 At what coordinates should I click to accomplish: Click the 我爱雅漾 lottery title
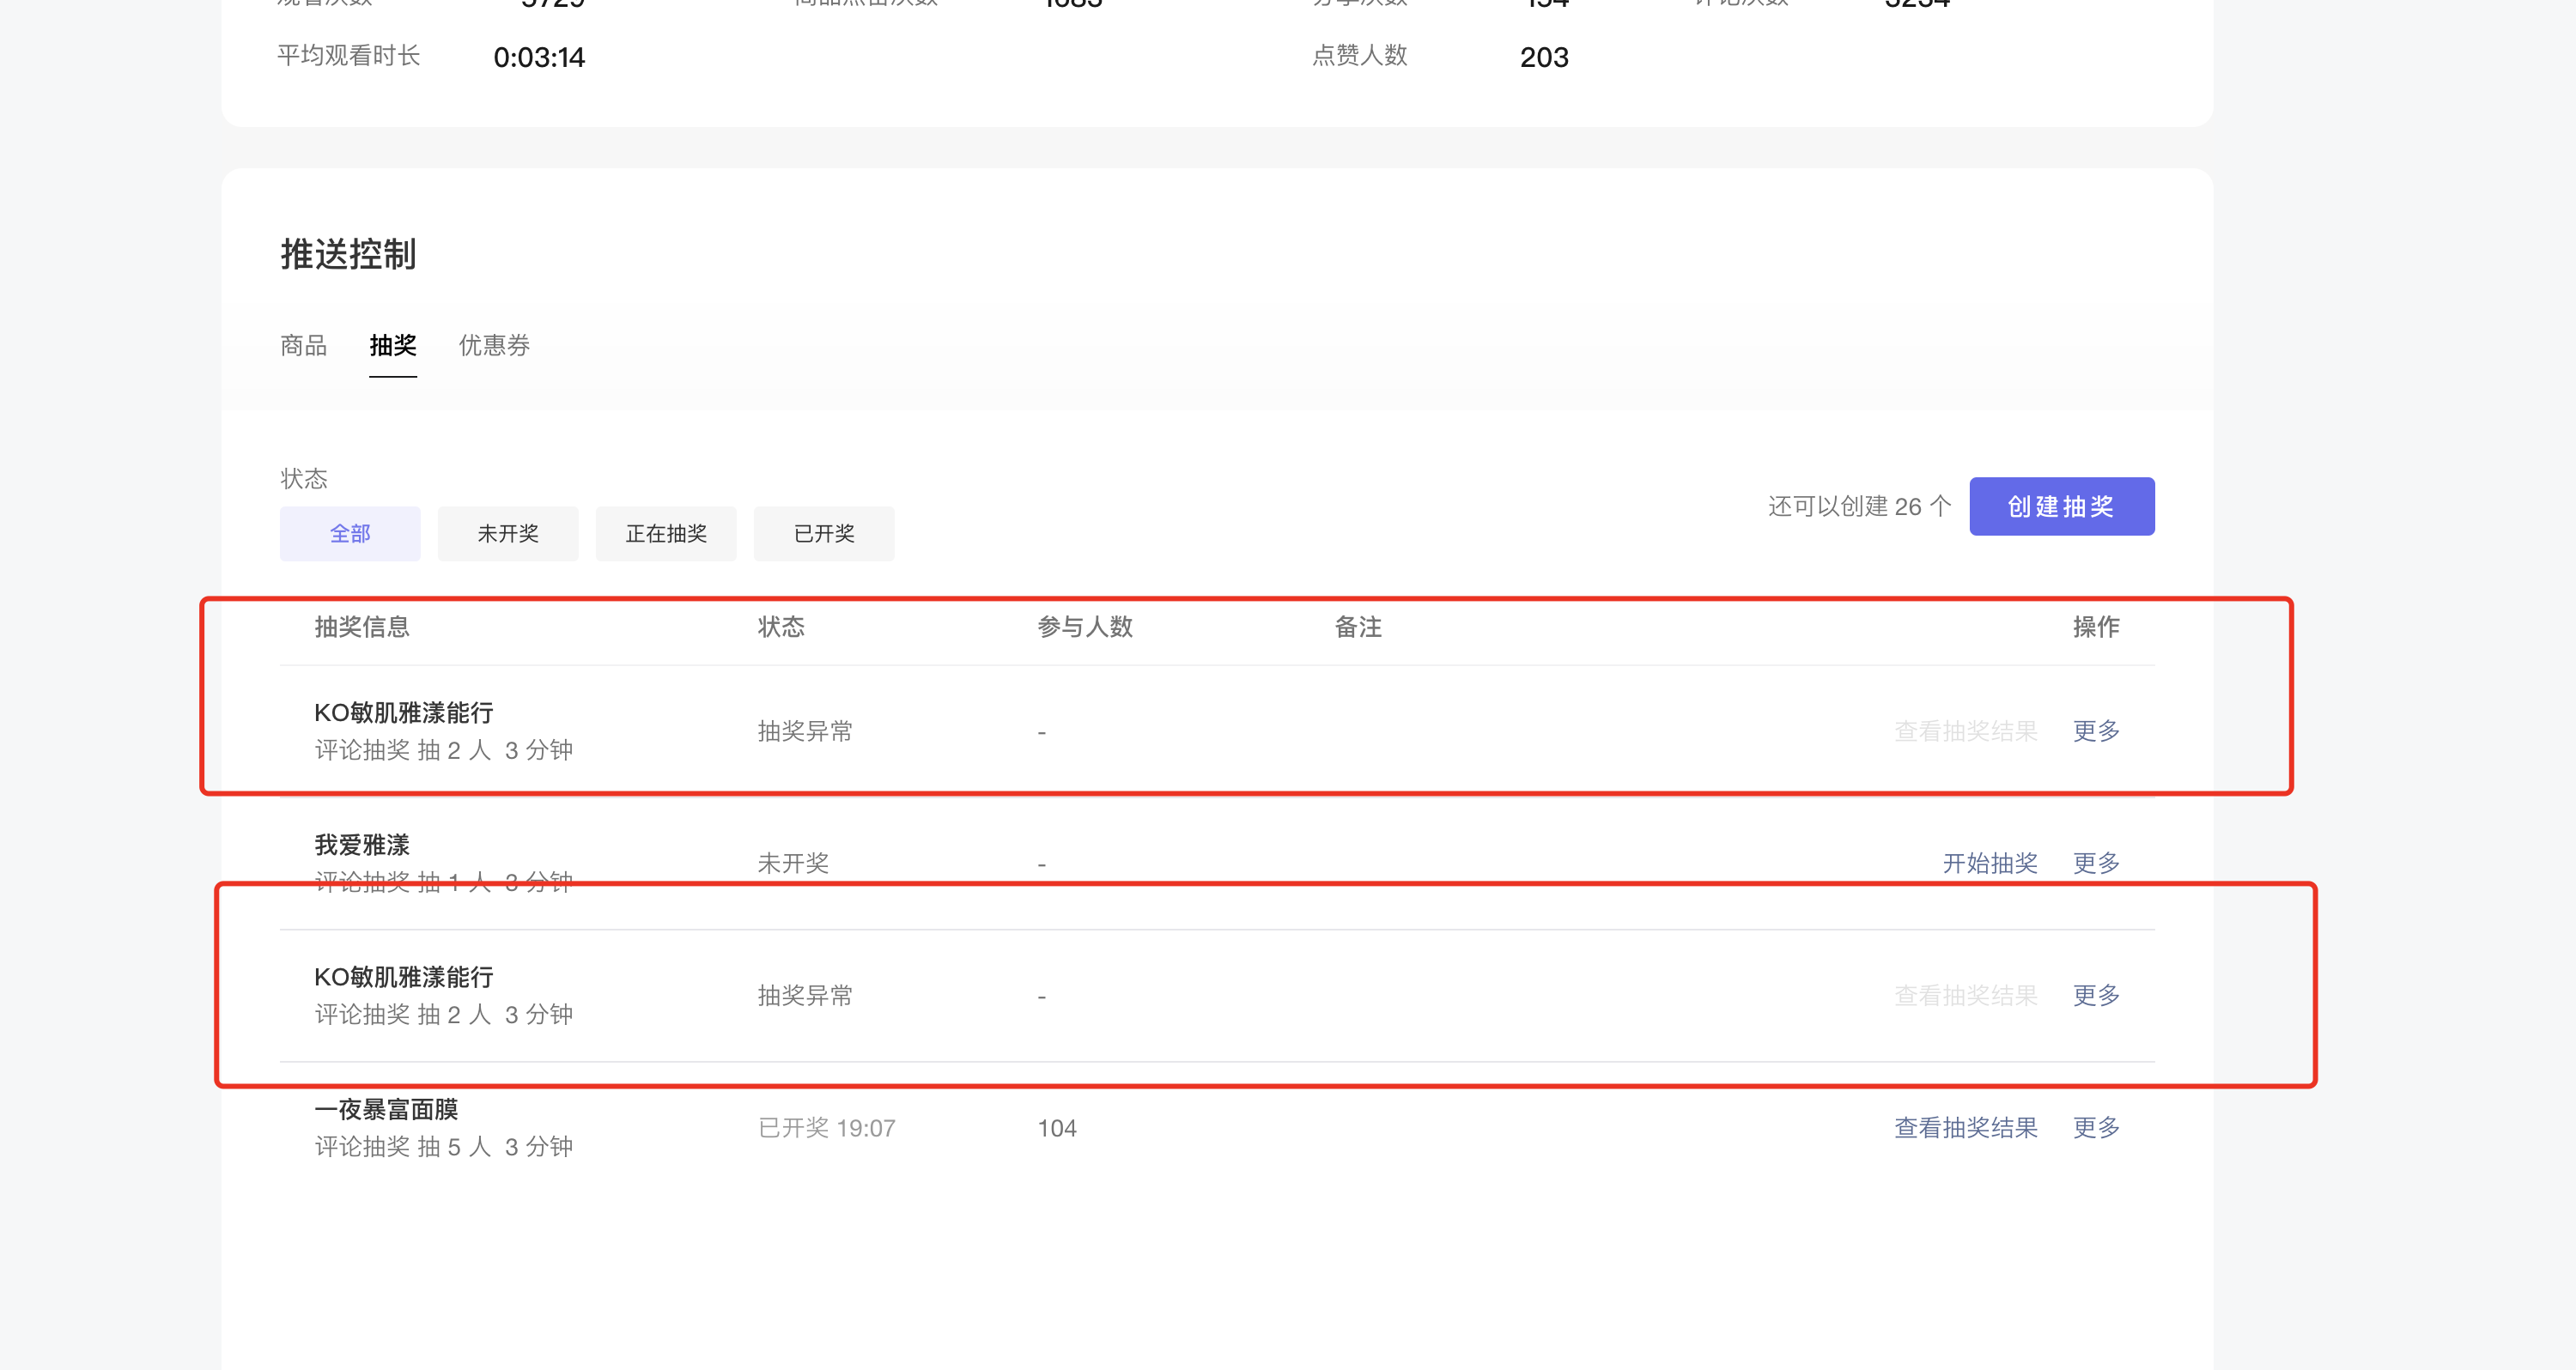pyautogui.click(x=362, y=844)
